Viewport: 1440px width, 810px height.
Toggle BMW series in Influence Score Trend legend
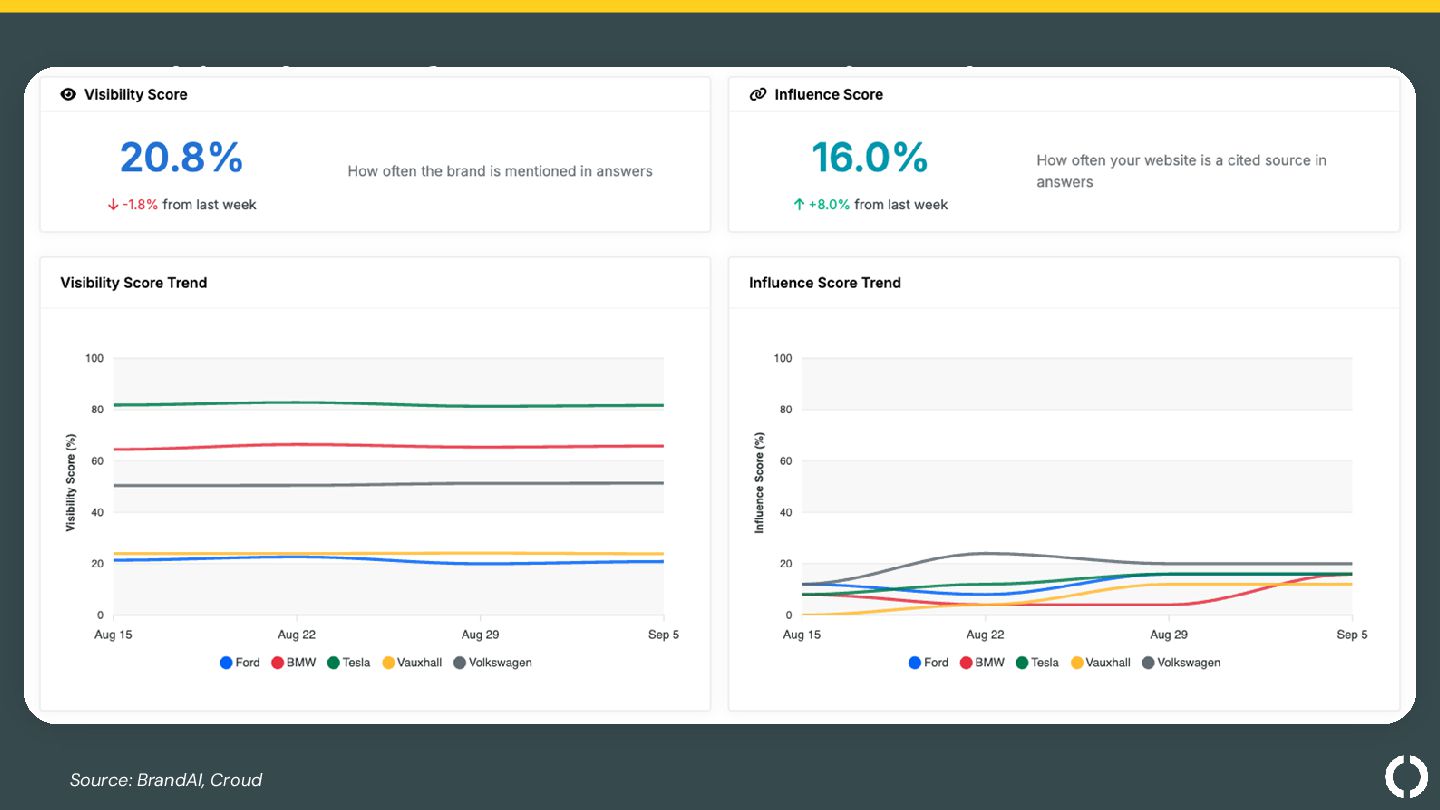[x=983, y=663]
